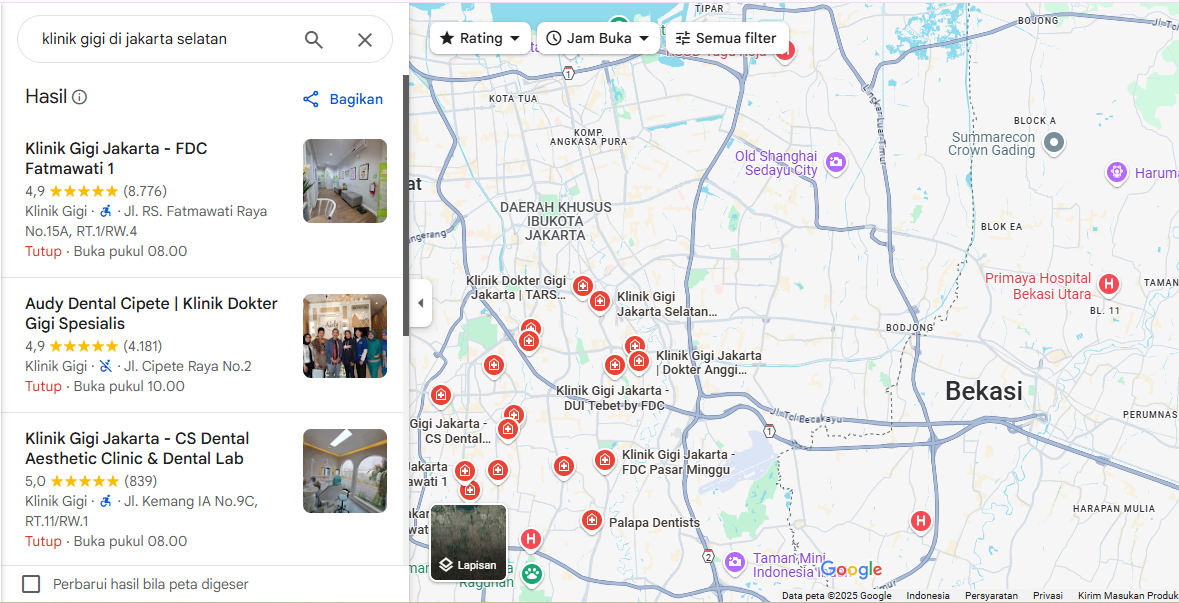Click the Summarecon Crown Gading marker
The image size is (1179, 603).
coord(1054,142)
